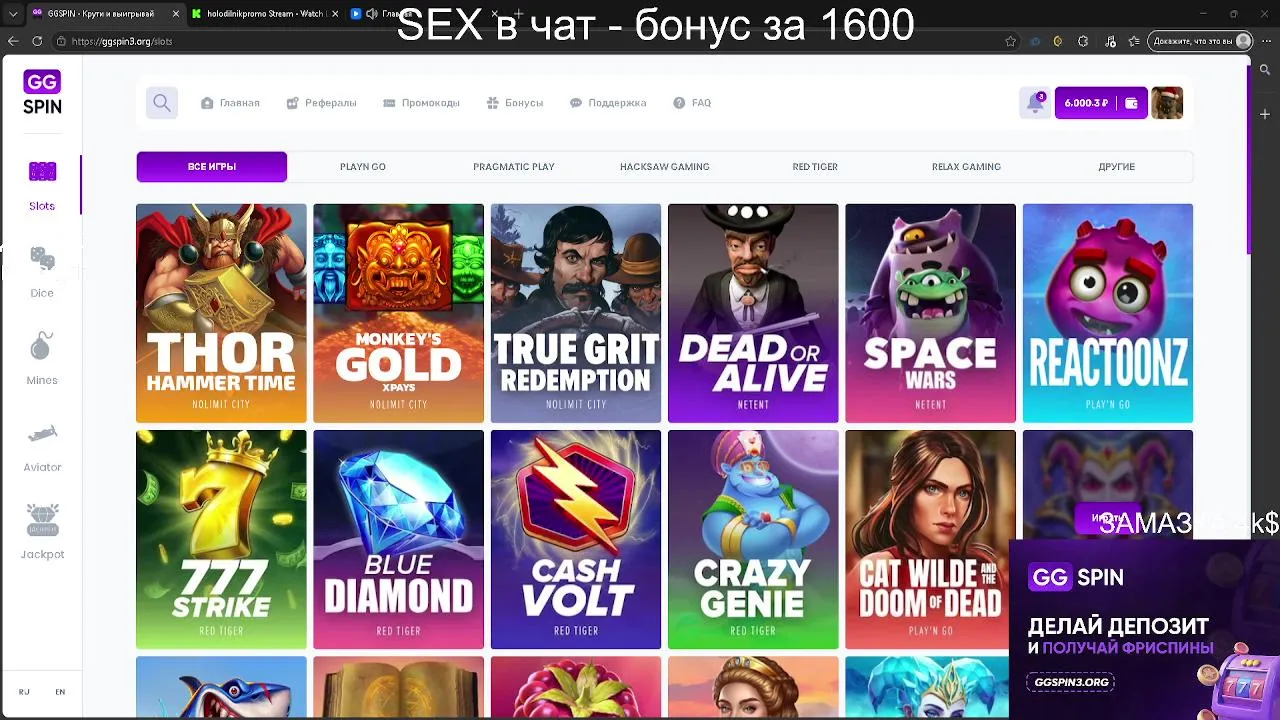Viewport: 1280px width, 720px height.
Task: Open Бонусы in the top navigation
Action: click(515, 103)
